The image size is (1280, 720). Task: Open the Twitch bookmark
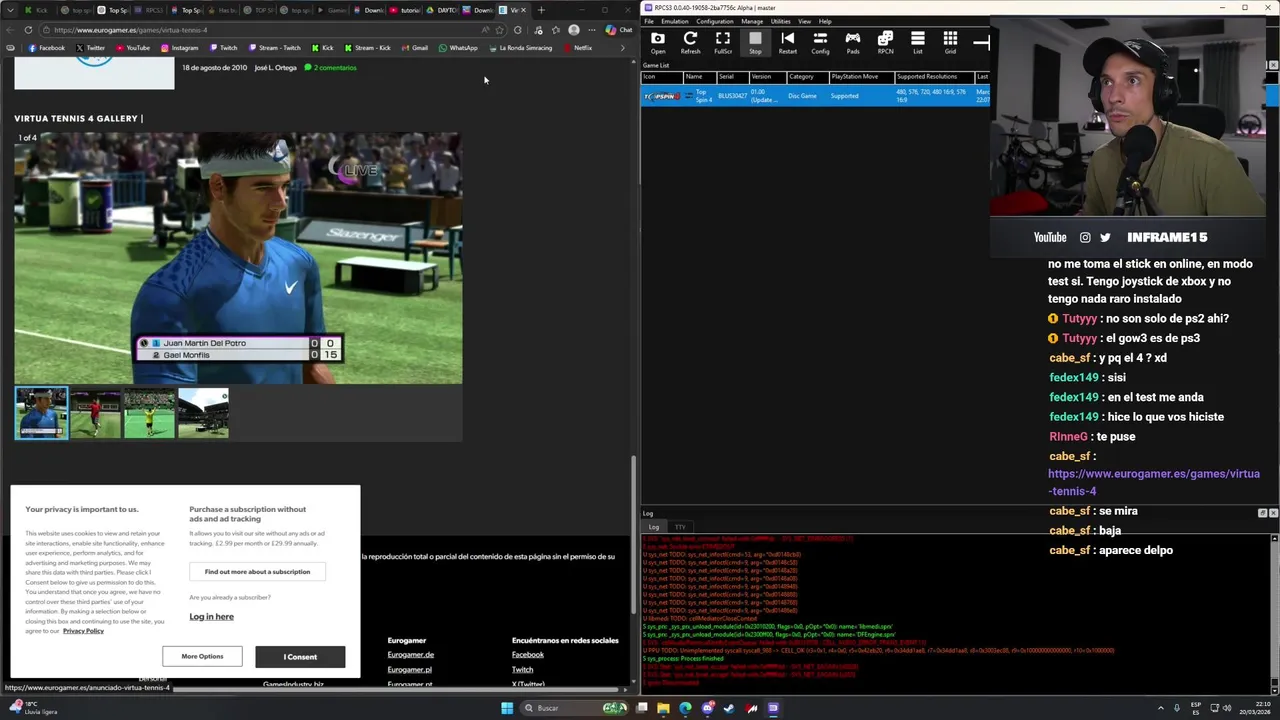(223, 48)
